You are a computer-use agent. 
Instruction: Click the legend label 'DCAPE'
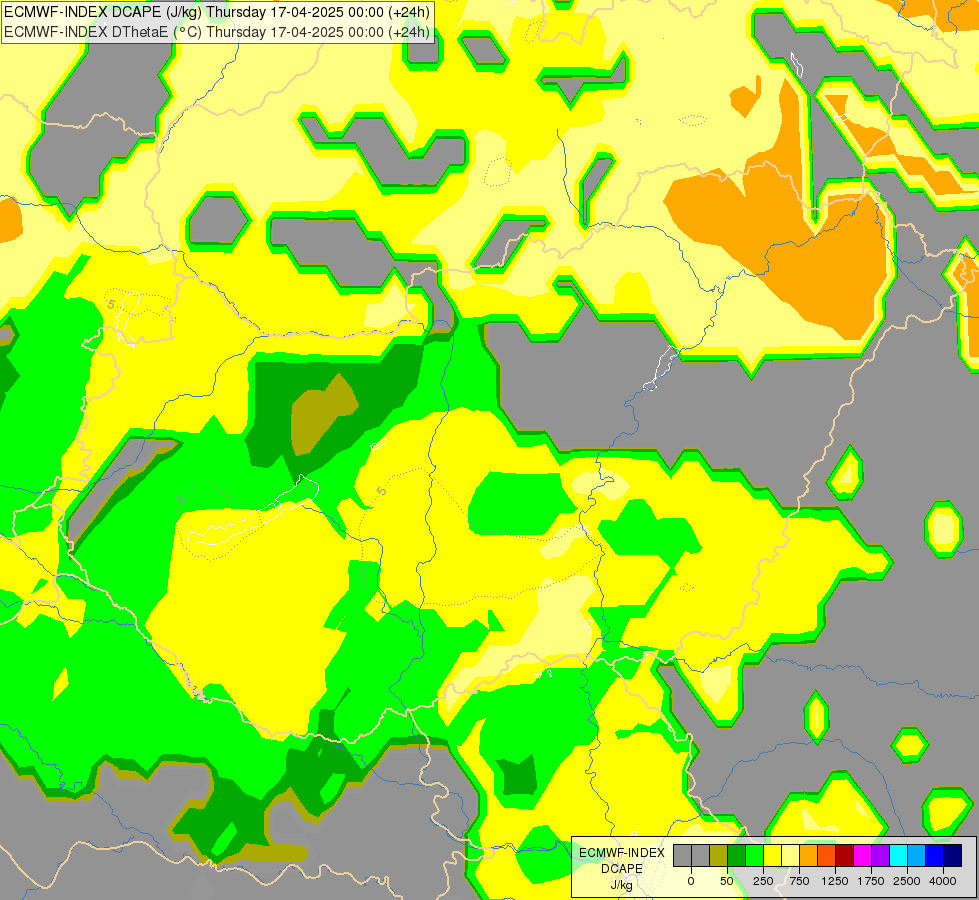coord(622,869)
